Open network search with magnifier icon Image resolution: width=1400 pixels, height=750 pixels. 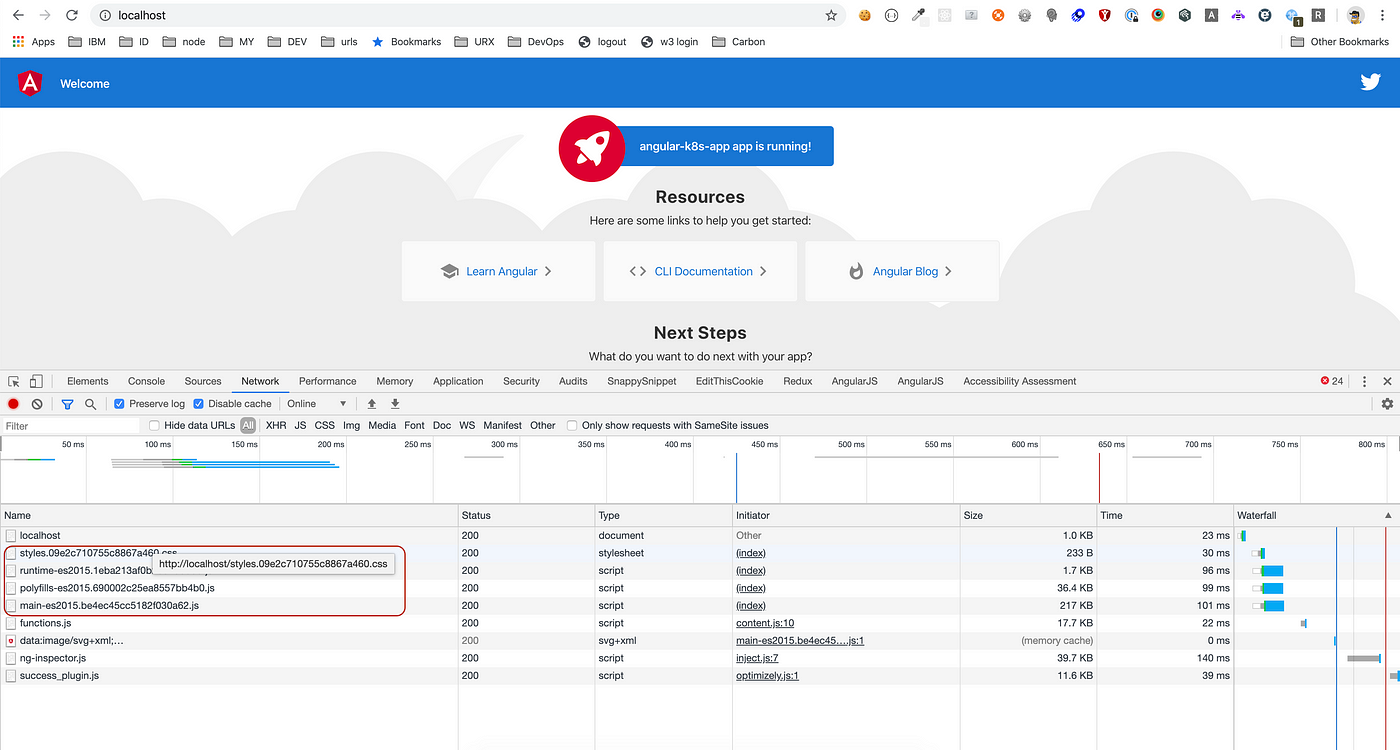(x=90, y=404)
